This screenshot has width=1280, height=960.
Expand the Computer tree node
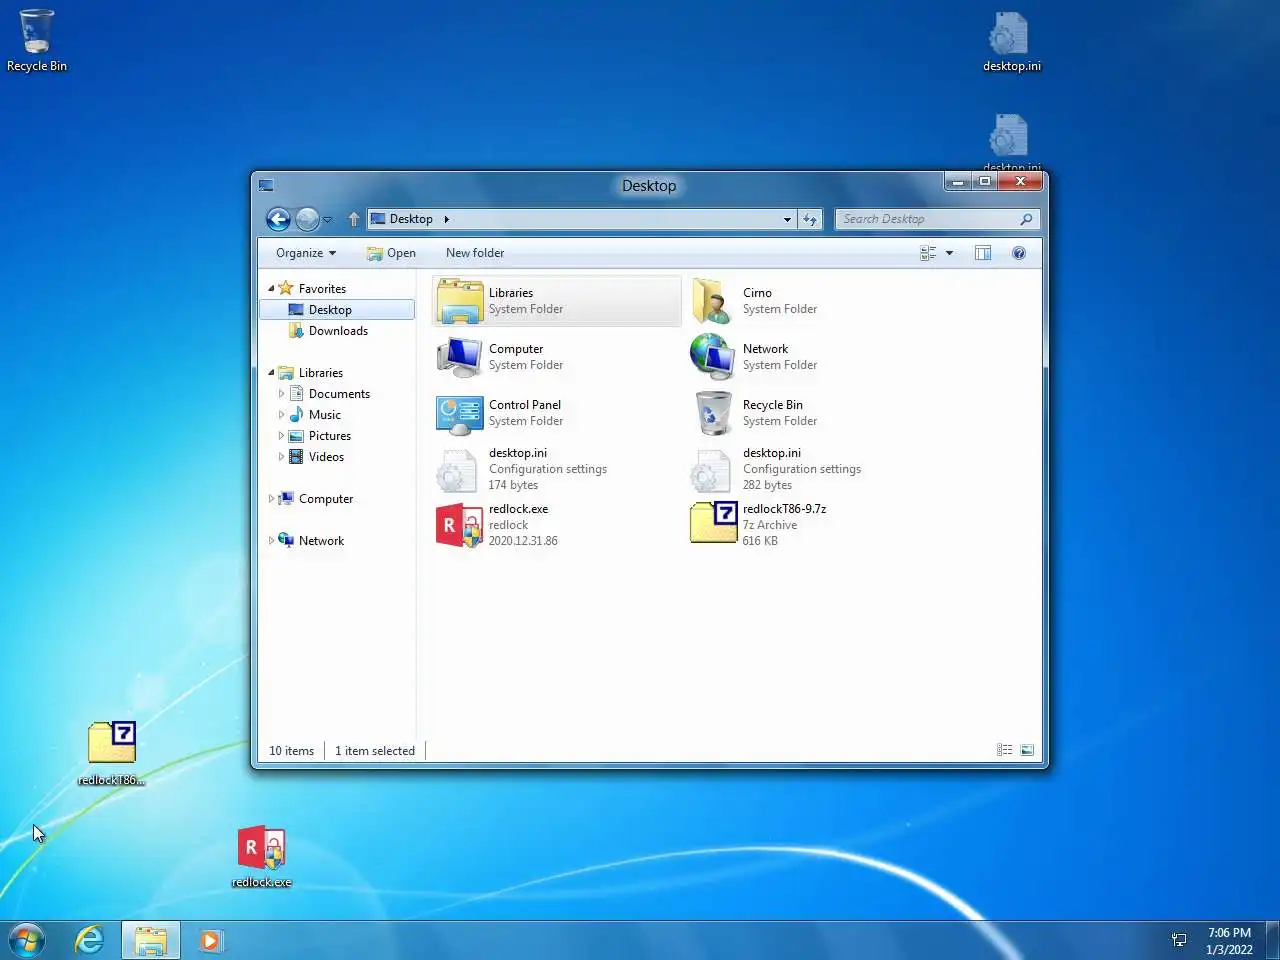tap(271, 498)
